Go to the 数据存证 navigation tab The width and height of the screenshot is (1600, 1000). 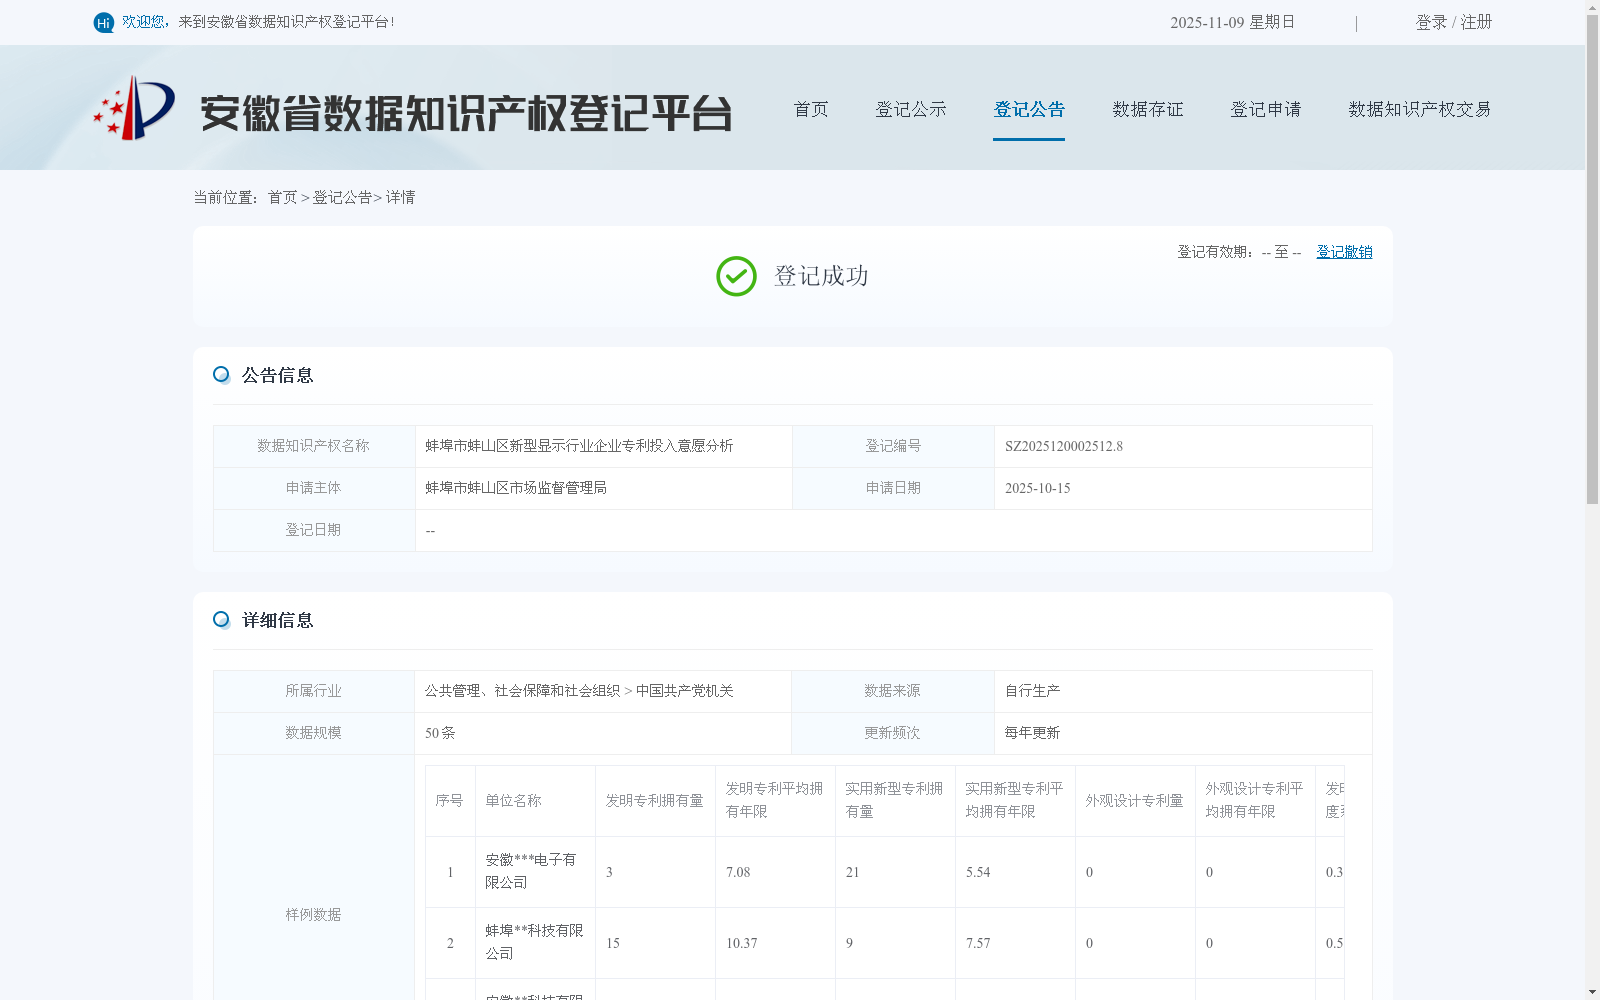click(x=1148, y=109)
